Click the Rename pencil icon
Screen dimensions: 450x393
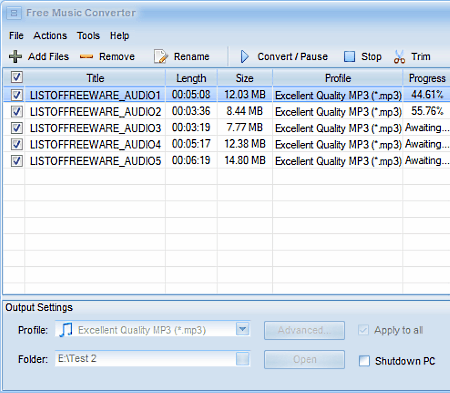coord(161,57)
